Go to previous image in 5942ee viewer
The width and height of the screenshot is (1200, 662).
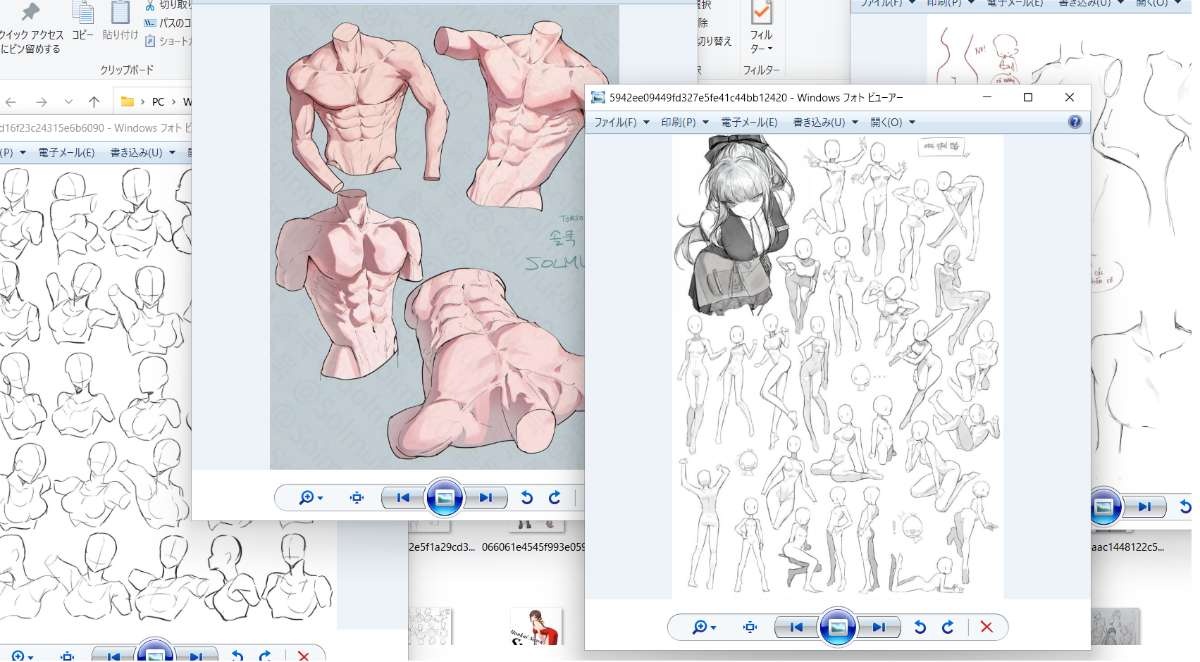click(x=796, y=627)
